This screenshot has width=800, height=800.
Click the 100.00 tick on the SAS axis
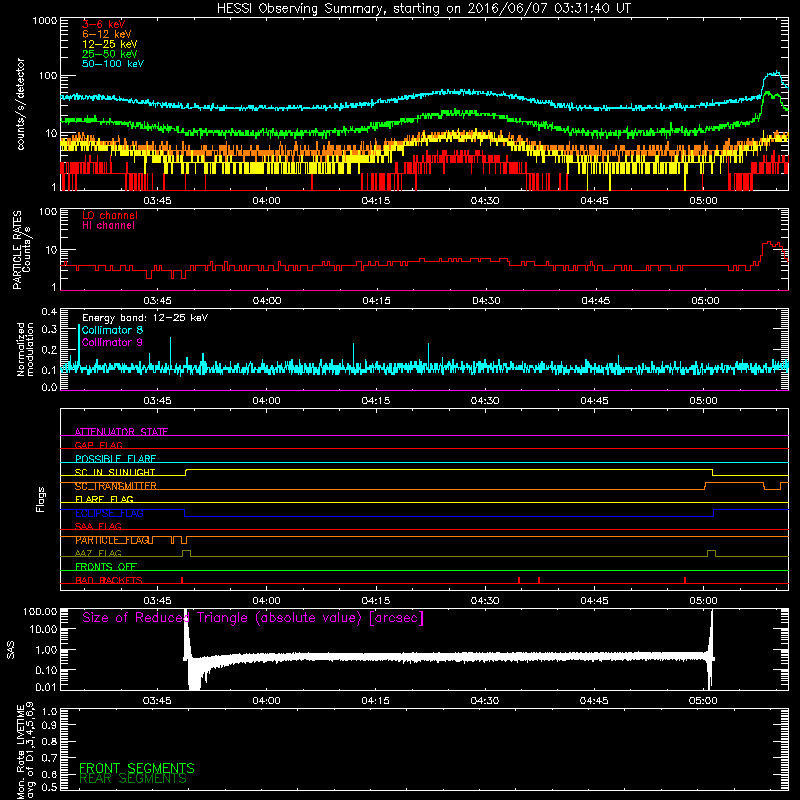tap(40, 611)
